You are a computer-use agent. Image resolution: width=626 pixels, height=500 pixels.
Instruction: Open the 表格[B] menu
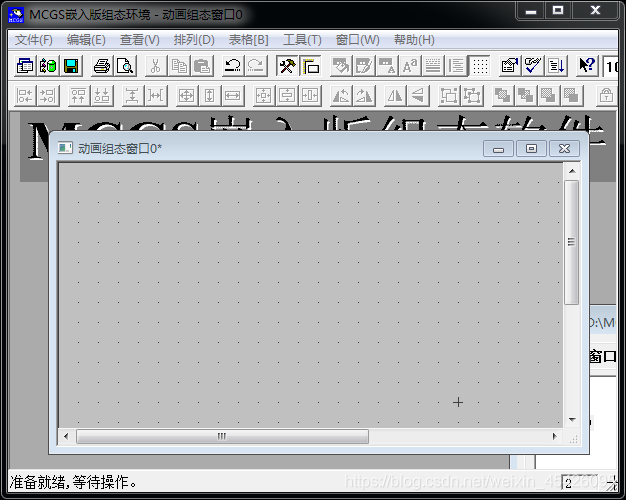tap(248, 40)
